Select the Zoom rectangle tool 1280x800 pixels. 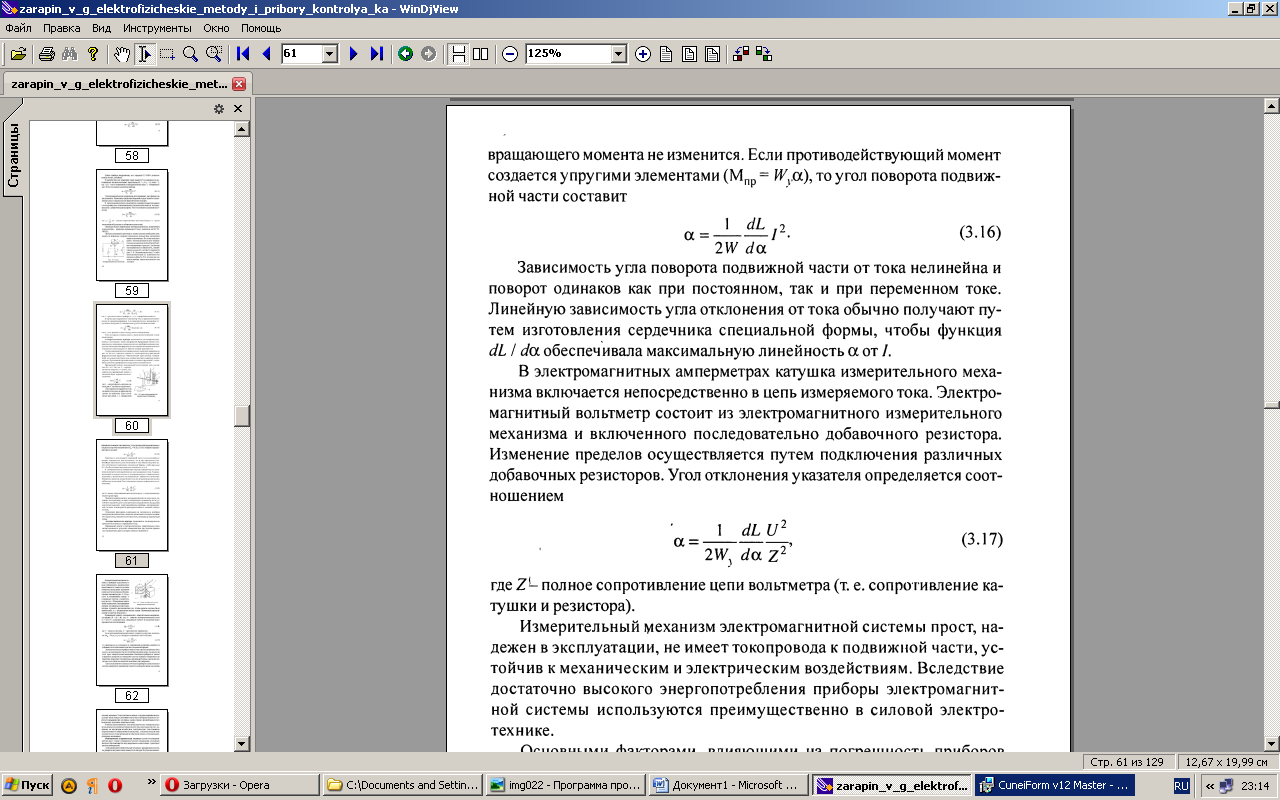click(x=213, y=54)
